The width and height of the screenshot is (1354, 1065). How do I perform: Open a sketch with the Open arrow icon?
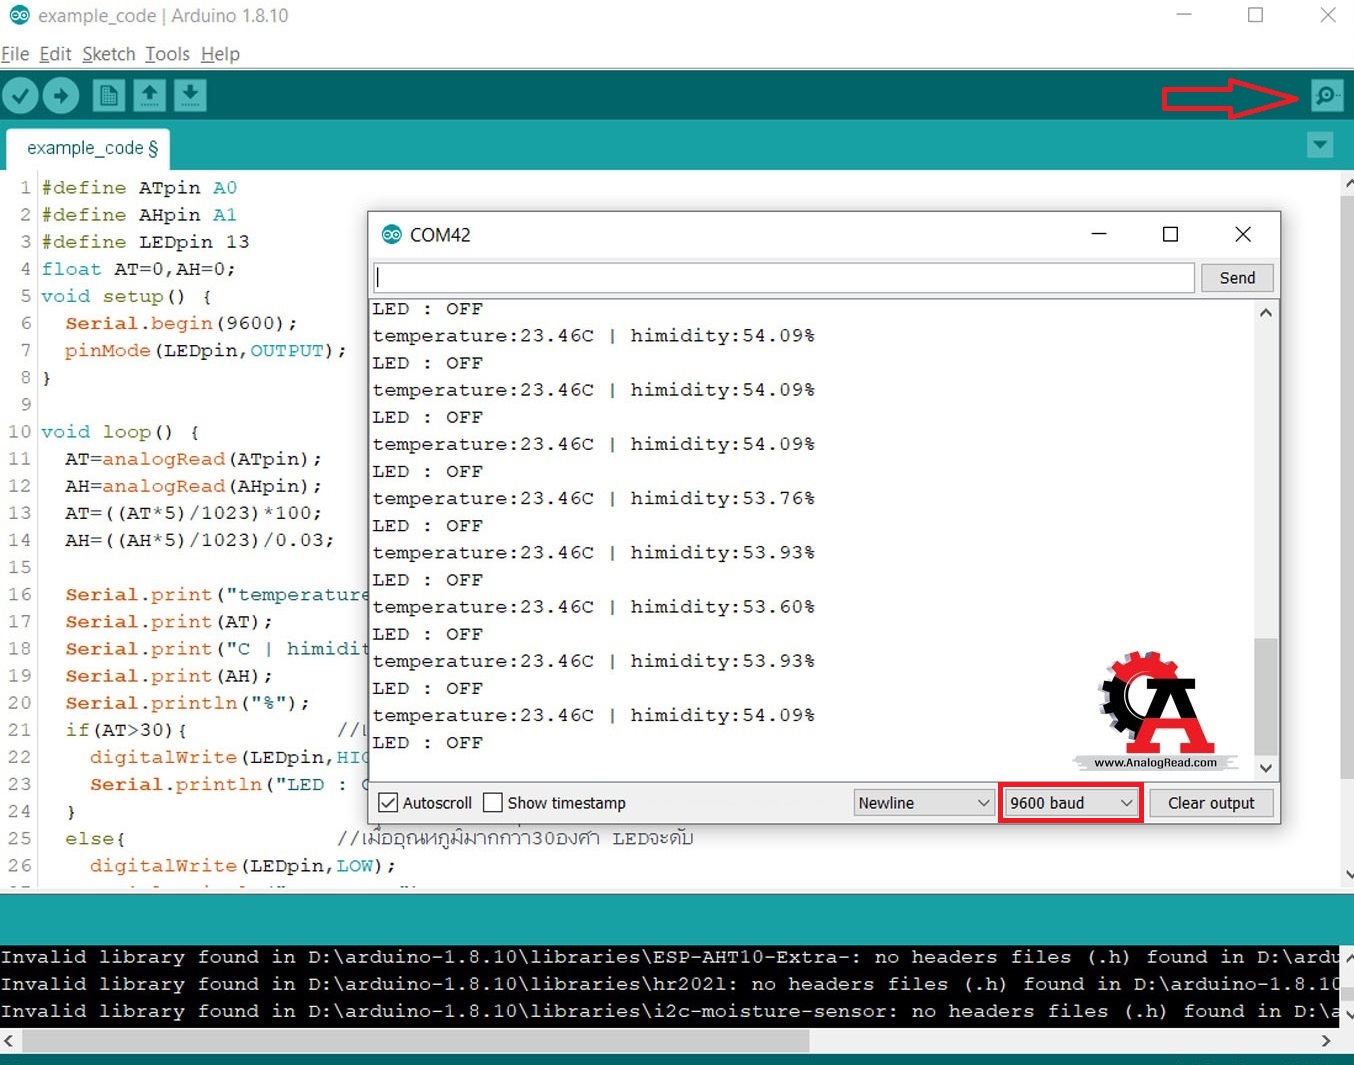click(x=149, y=96)
